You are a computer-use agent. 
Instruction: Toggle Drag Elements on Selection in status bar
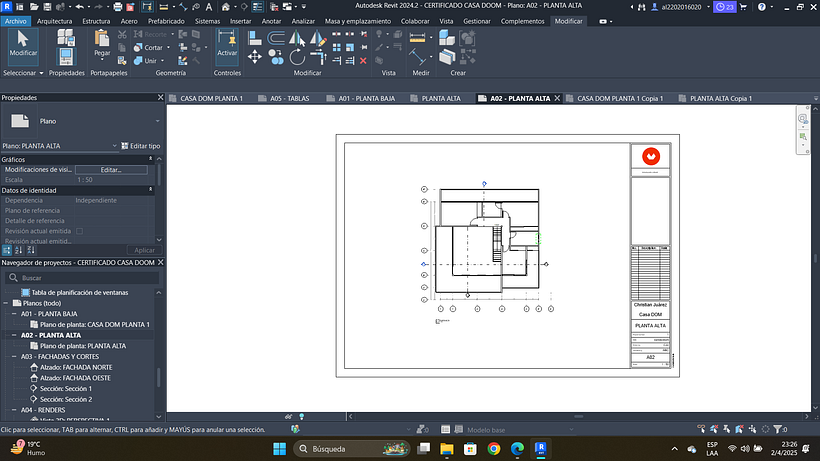[x=752, y=429]
